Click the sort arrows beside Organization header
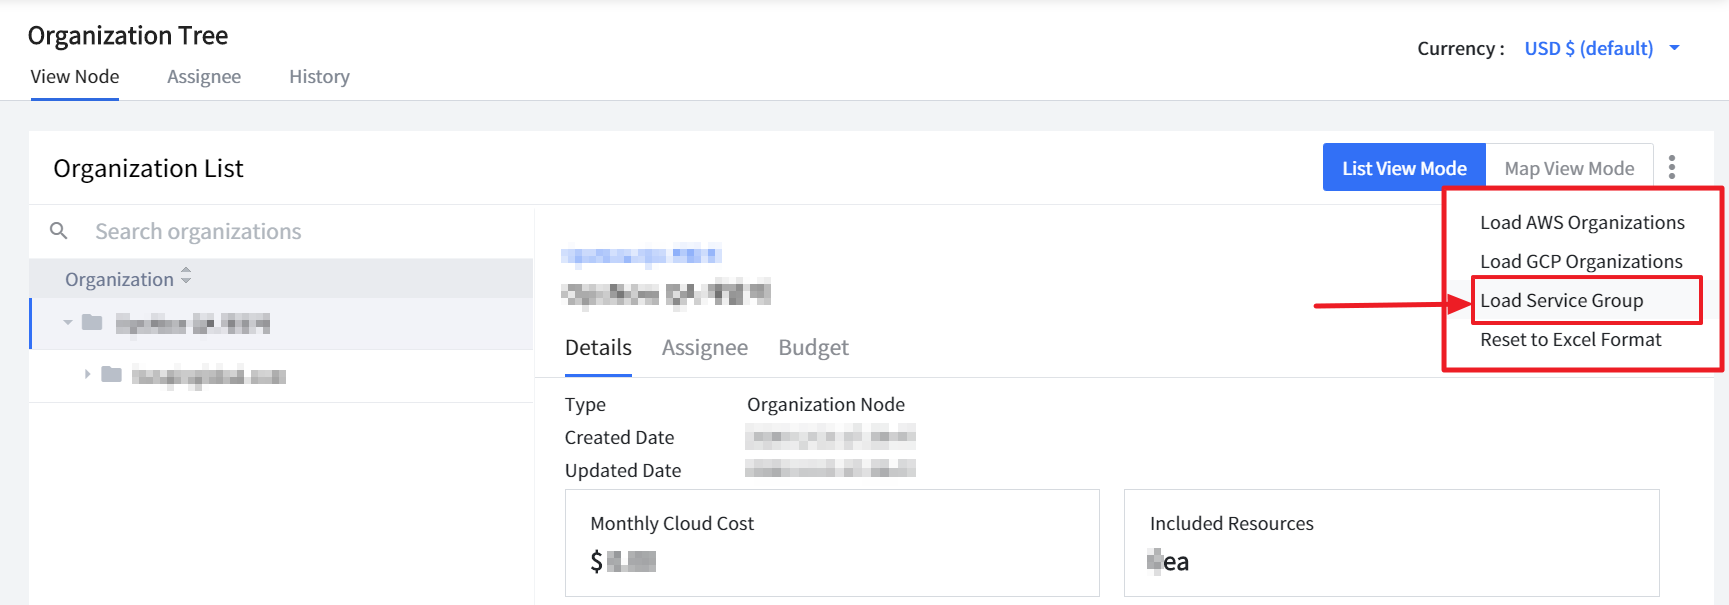The width and height of the screenshot is (1729, 605). pos(186,277)
